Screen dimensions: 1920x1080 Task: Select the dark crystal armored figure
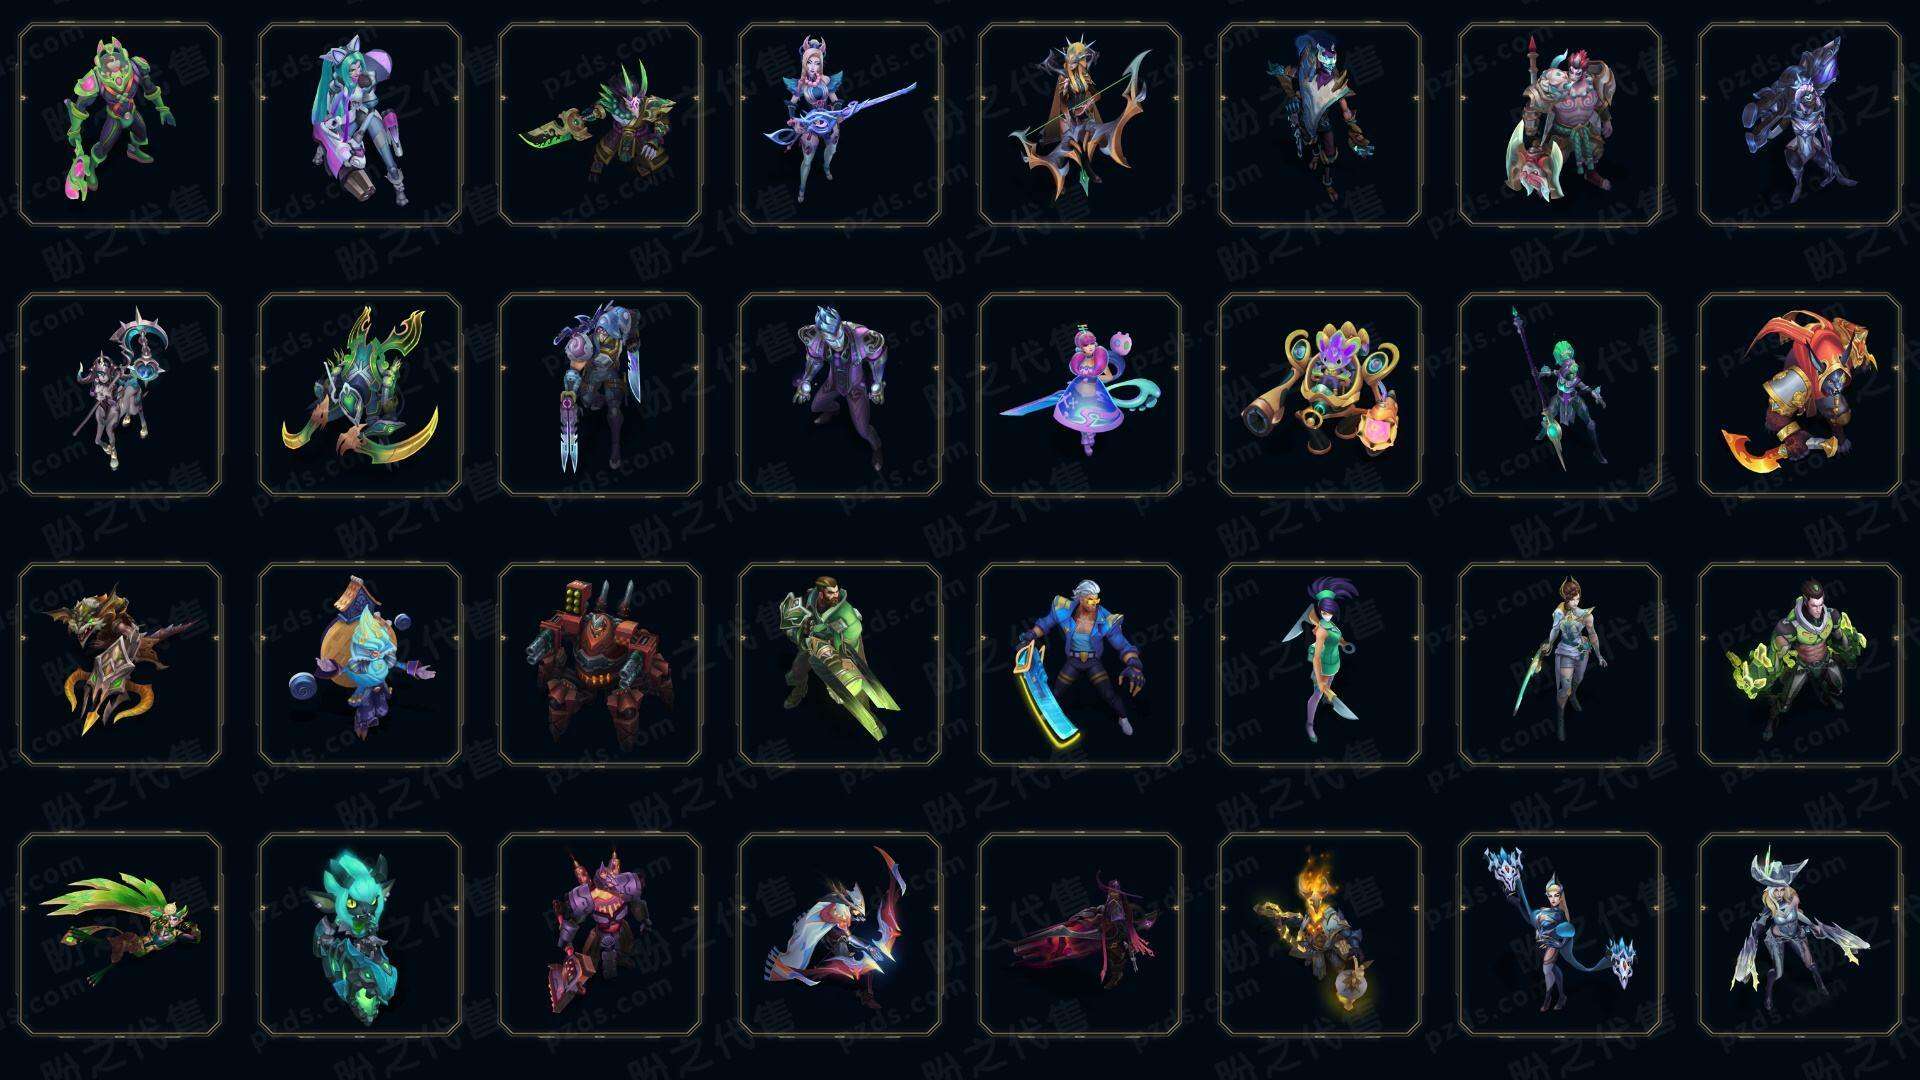[x=1800, y=125]
